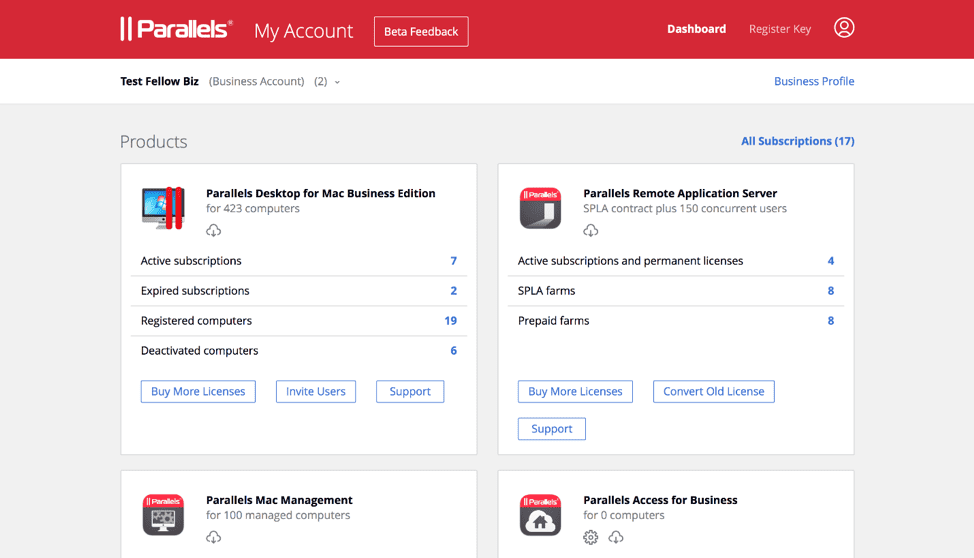
Task: Click the Parallels Remote Application Server title
Action: pos(680,193)
